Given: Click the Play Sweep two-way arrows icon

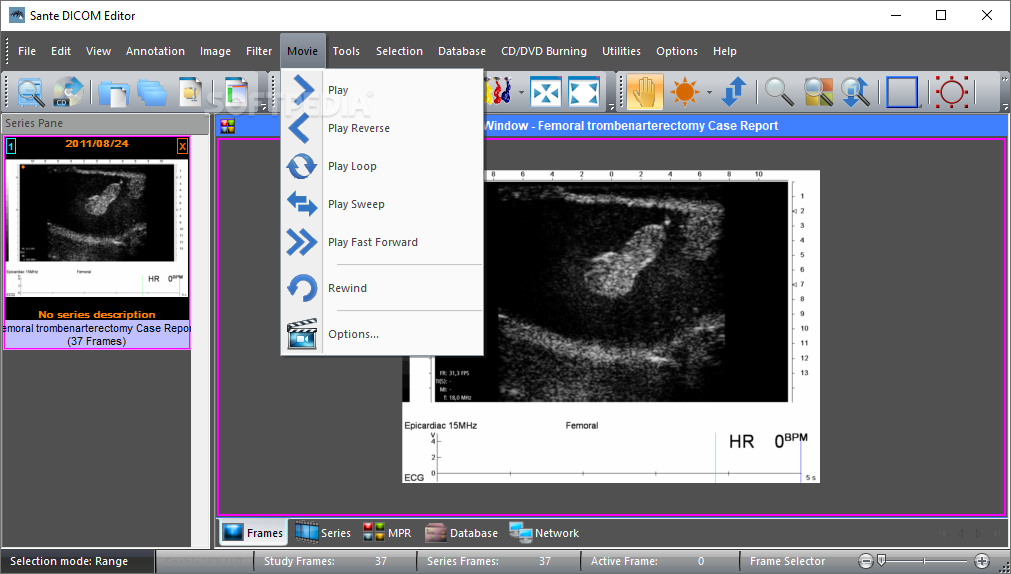Looking at the screenshot, I should [x=302, y=204].
